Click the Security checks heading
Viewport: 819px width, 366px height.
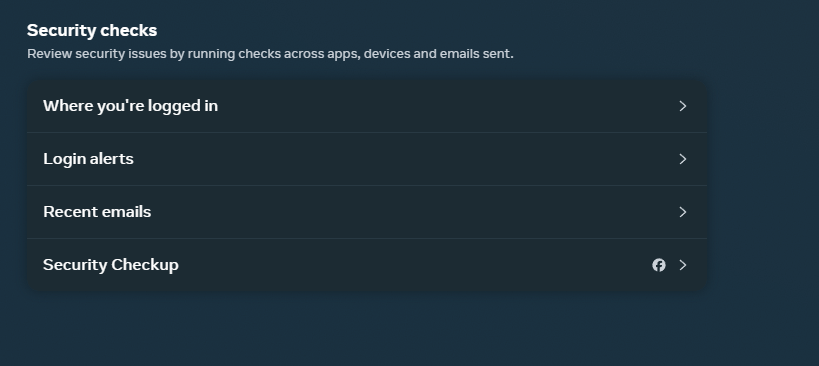(92, 30)
